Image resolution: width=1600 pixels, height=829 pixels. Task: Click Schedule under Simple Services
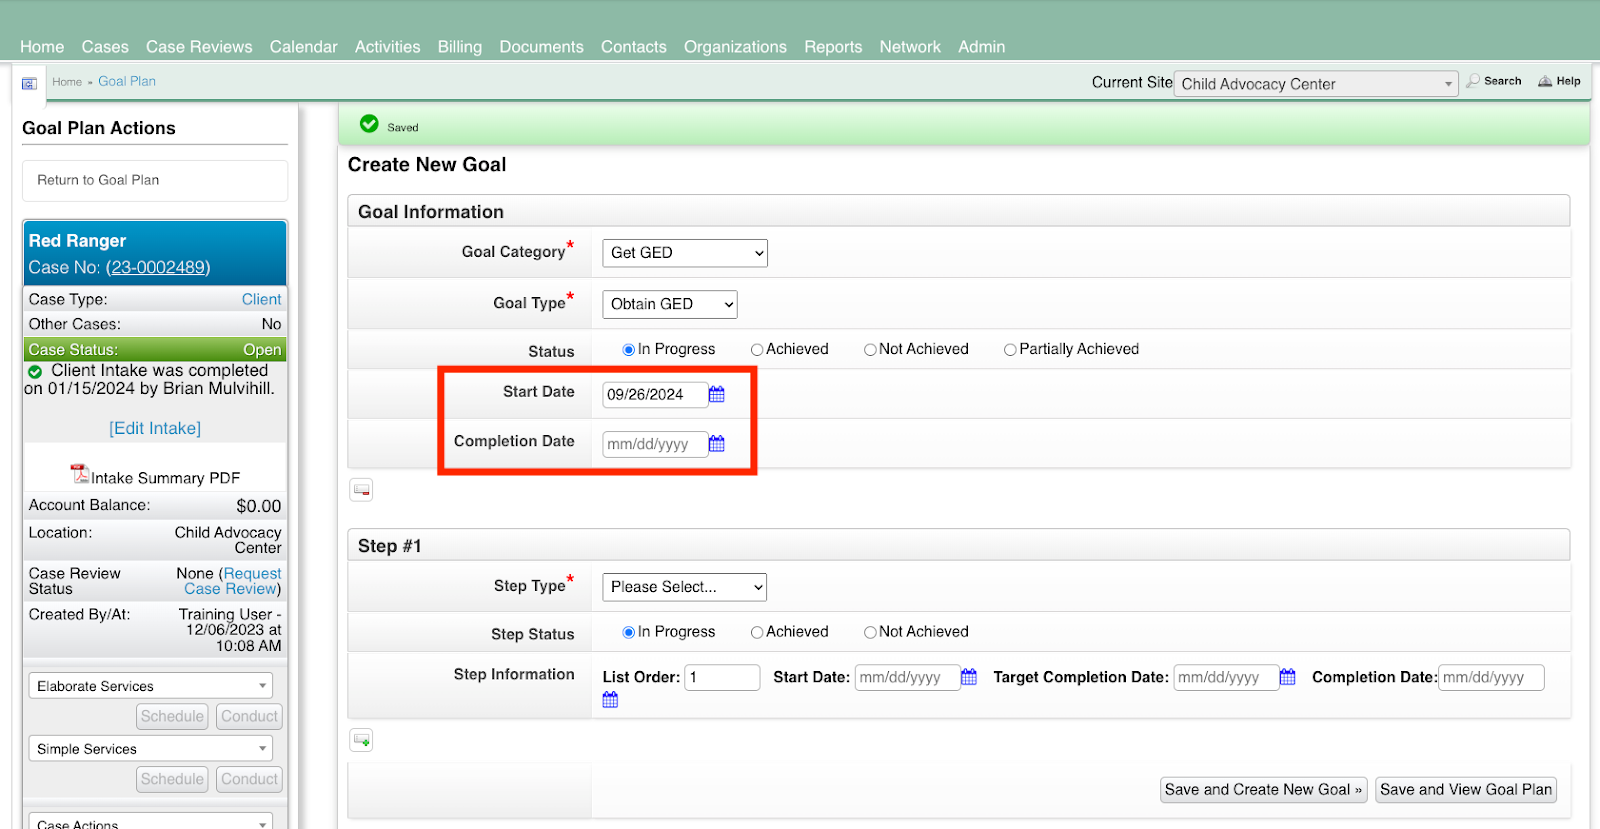172,779
